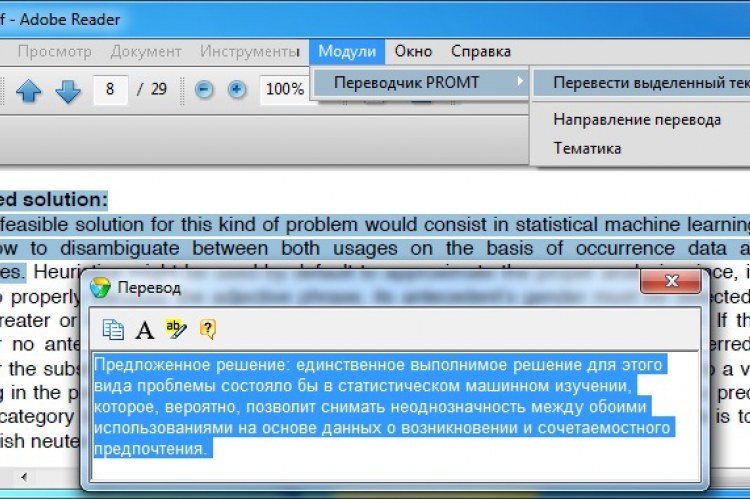Open font settings letter A icon

pos(144,330)
